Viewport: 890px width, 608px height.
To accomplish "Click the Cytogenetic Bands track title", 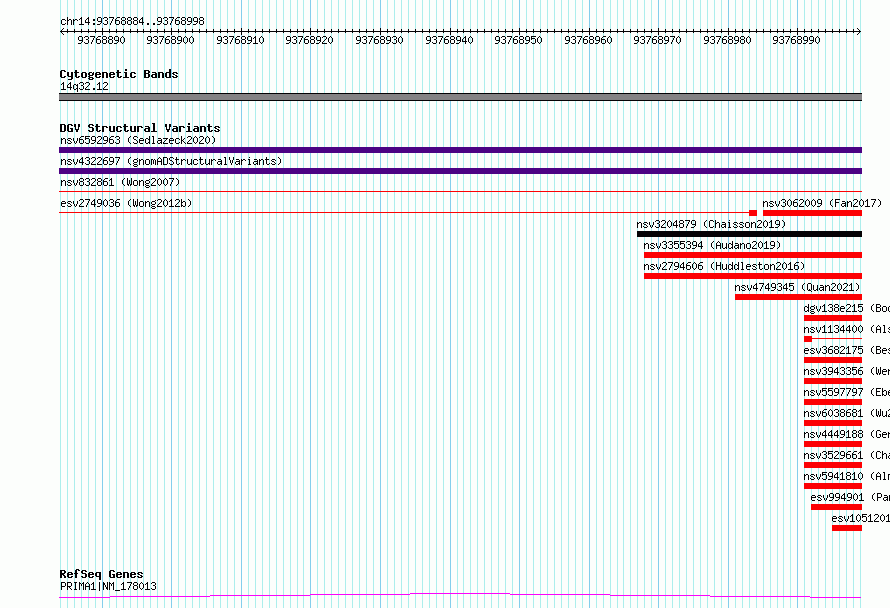I will point(119,74).
